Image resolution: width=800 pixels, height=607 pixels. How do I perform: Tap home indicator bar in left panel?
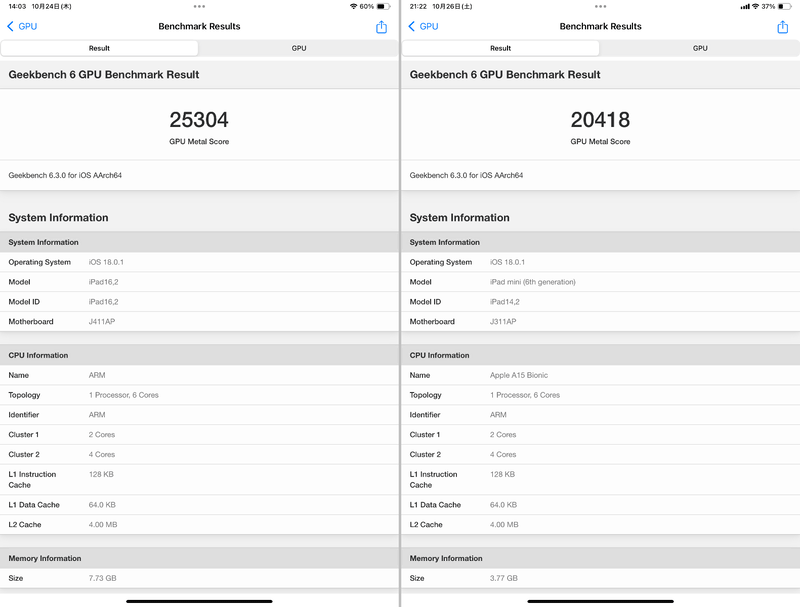pos(199,601)
